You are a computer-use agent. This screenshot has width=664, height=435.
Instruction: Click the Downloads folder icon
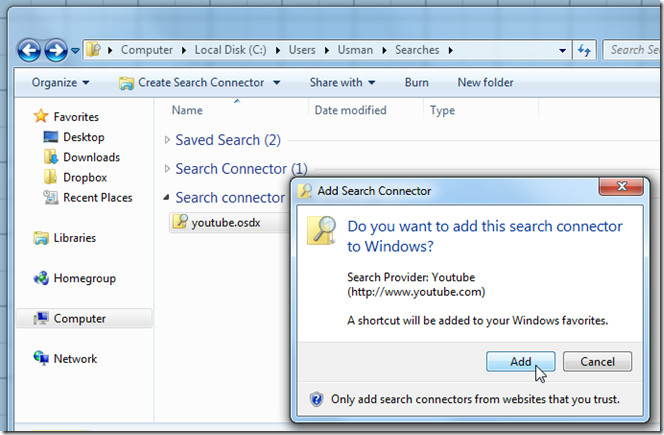click(x=50, y=157)
